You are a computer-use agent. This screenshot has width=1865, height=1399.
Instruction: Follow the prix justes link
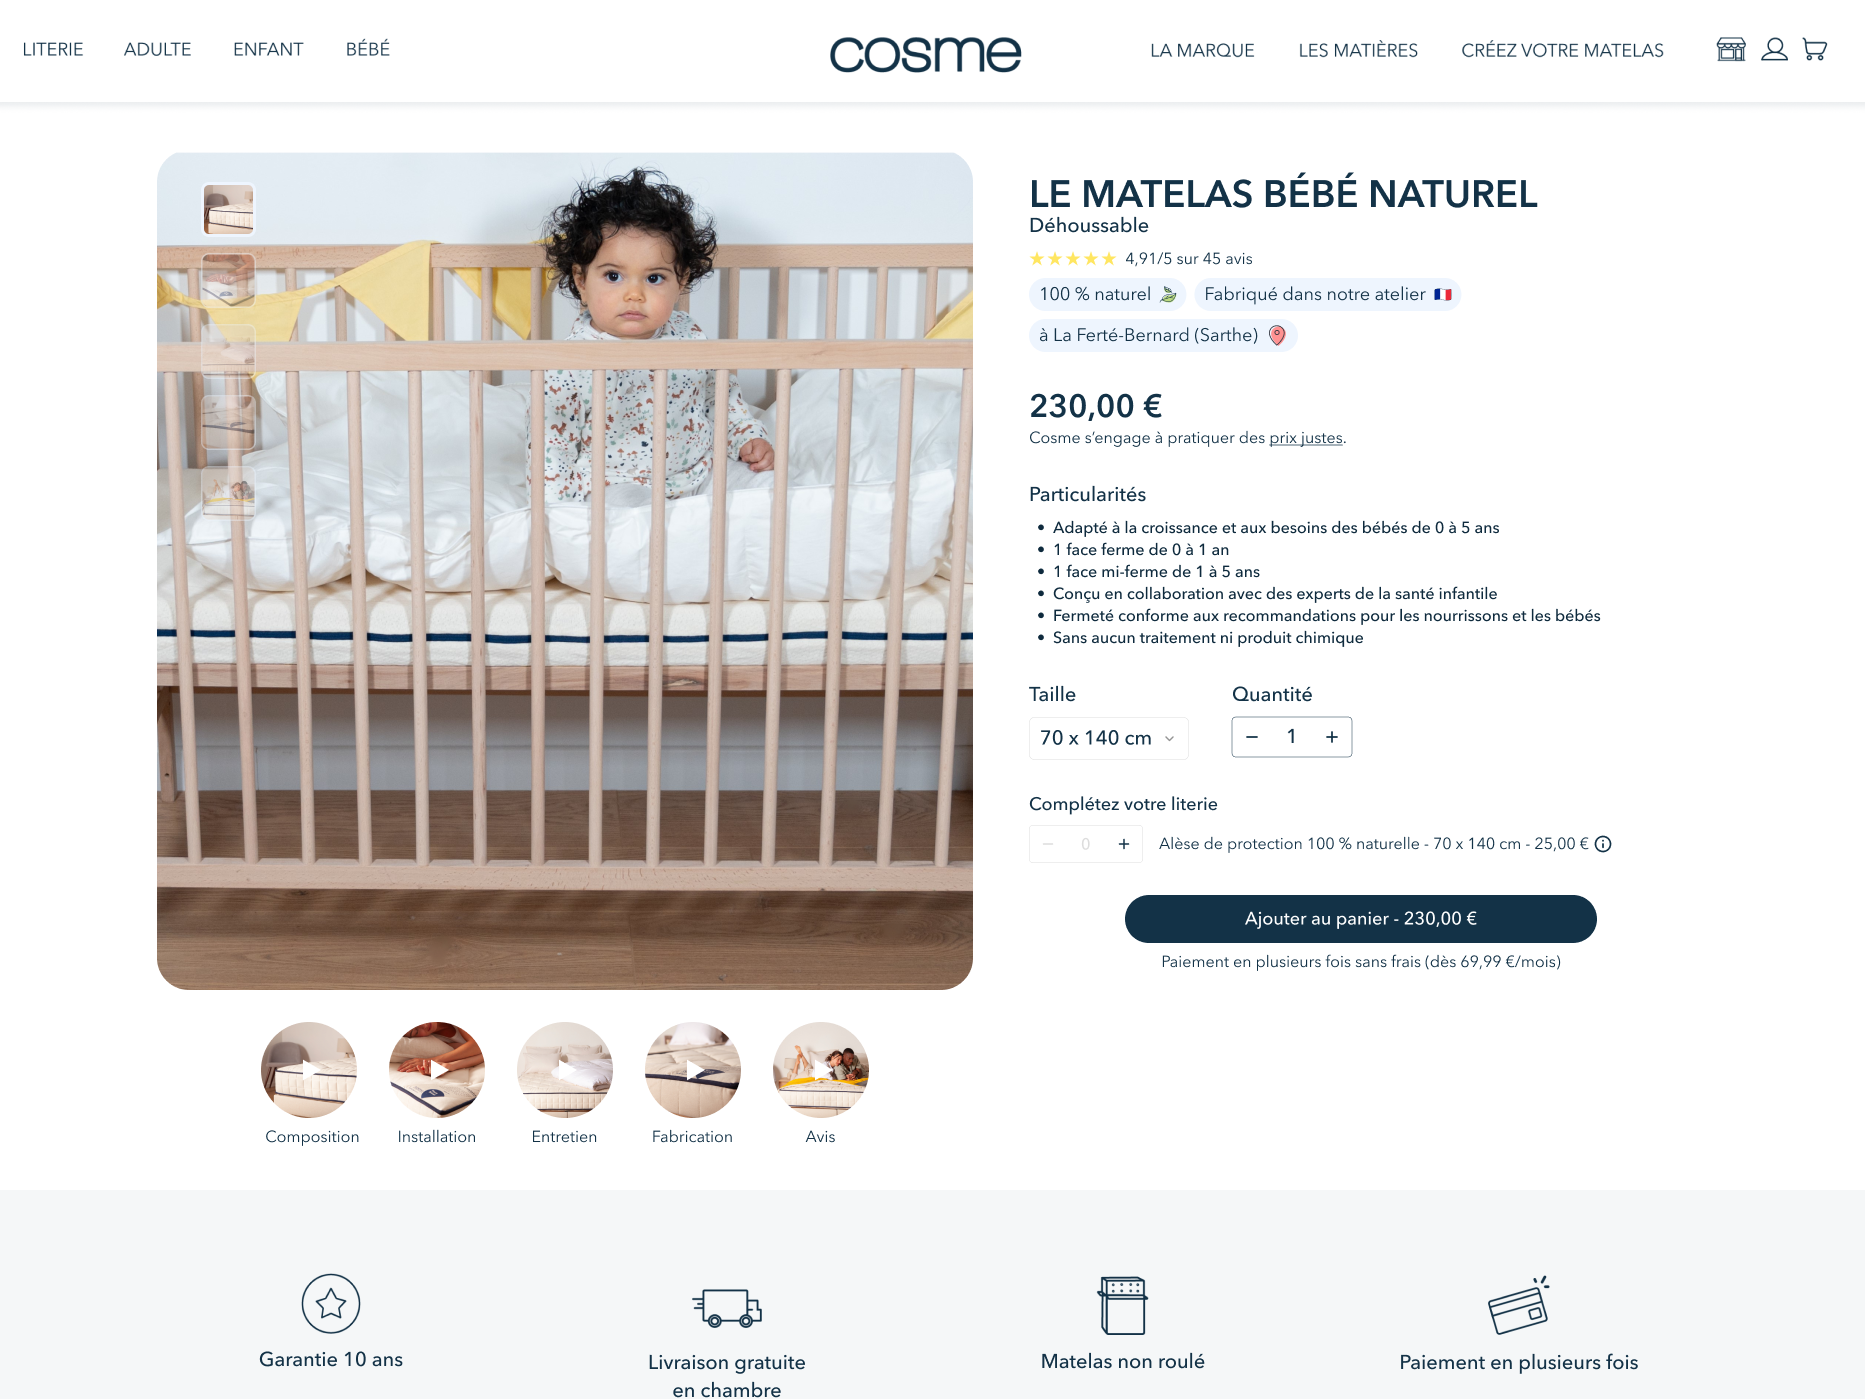pyautogui.click(x=1306, y=438)
